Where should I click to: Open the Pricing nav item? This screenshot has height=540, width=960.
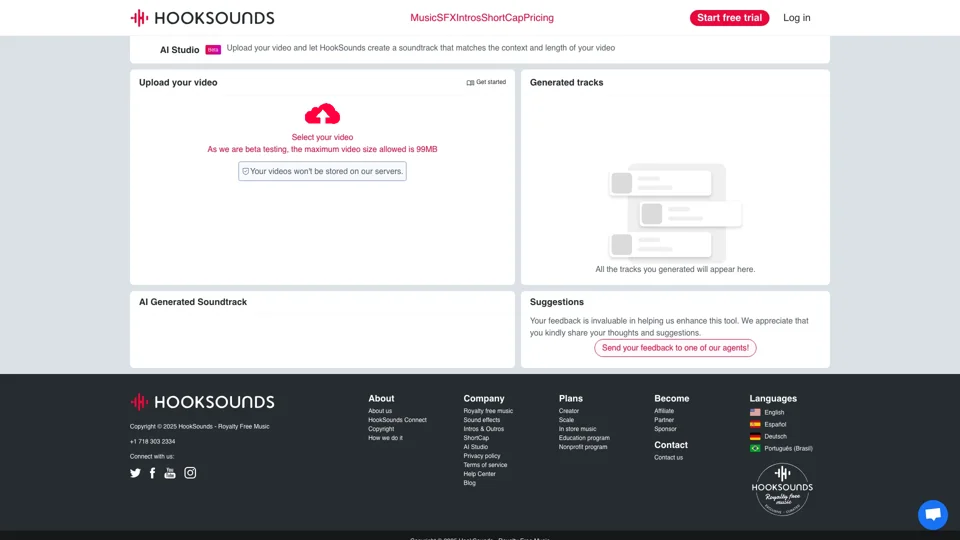(538, 18)
